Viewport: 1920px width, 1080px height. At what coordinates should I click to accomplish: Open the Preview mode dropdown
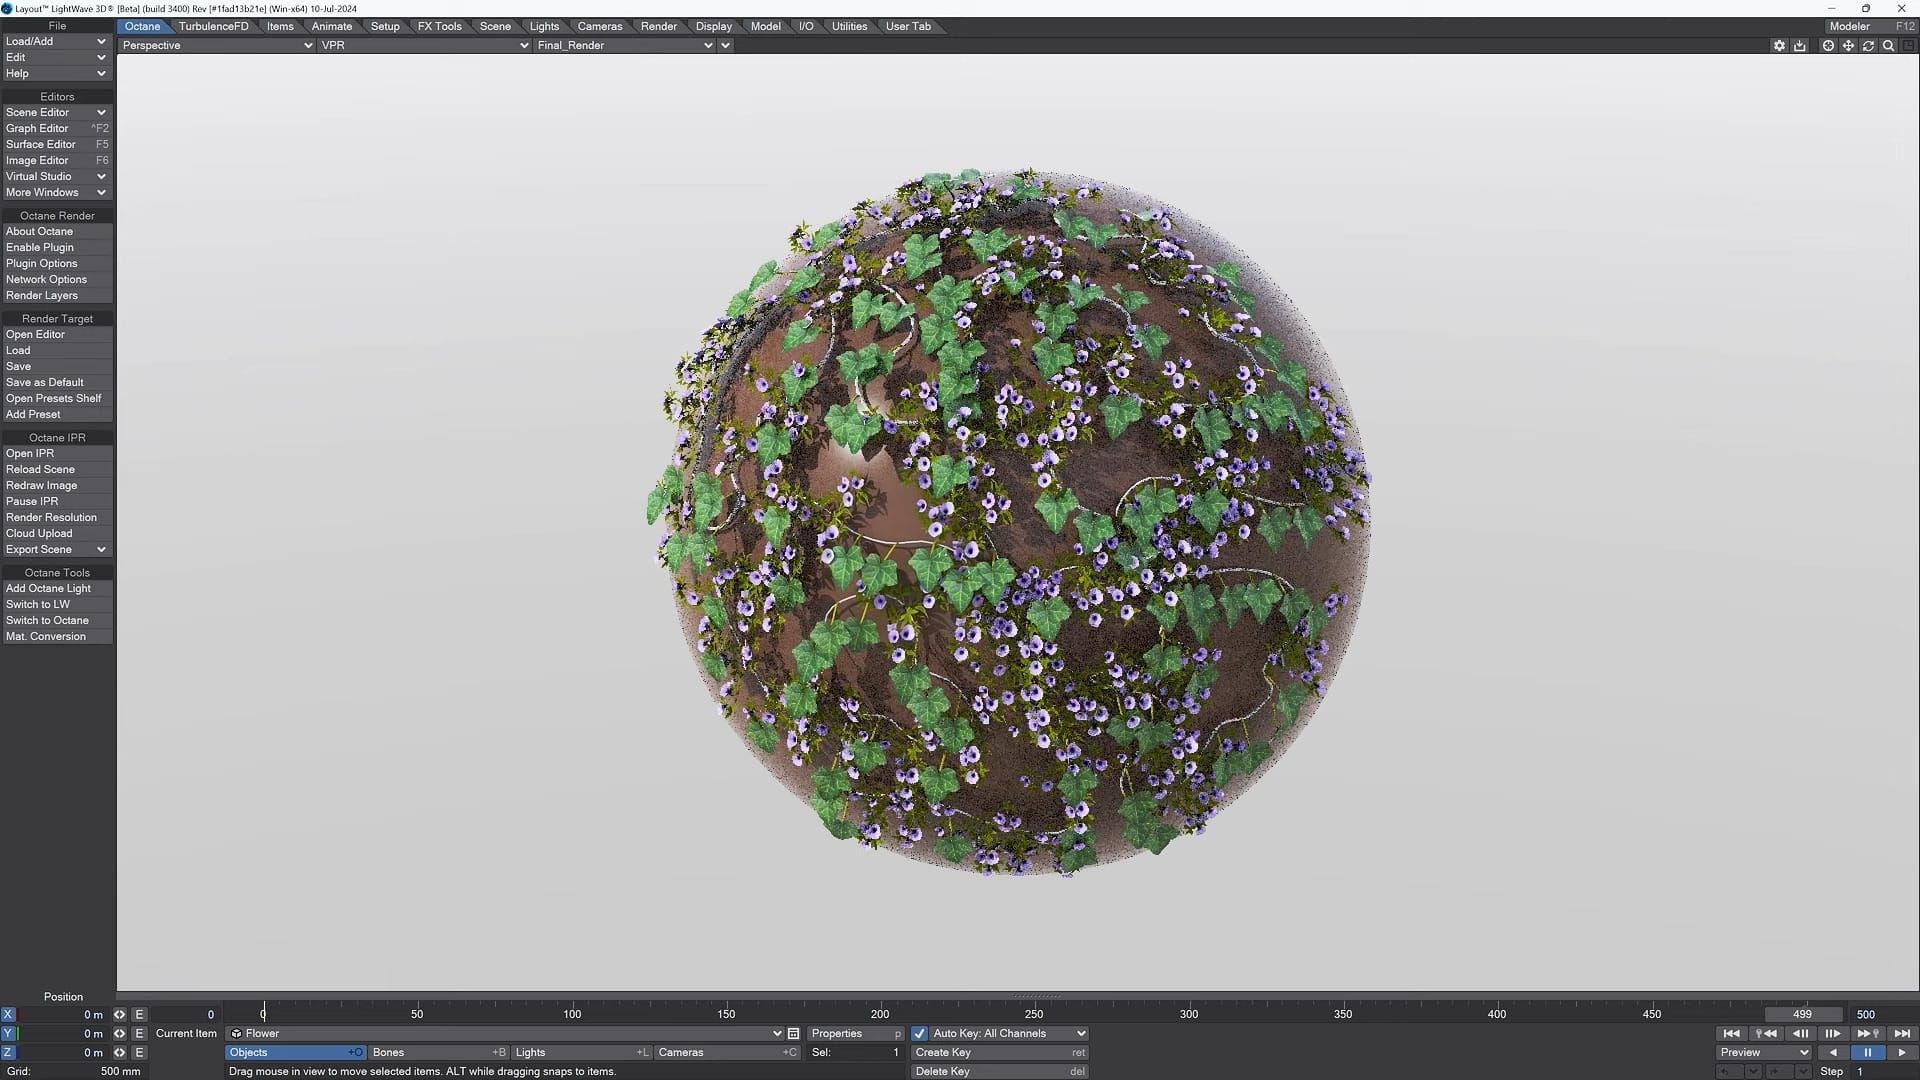click(x=1761, y=1052)
